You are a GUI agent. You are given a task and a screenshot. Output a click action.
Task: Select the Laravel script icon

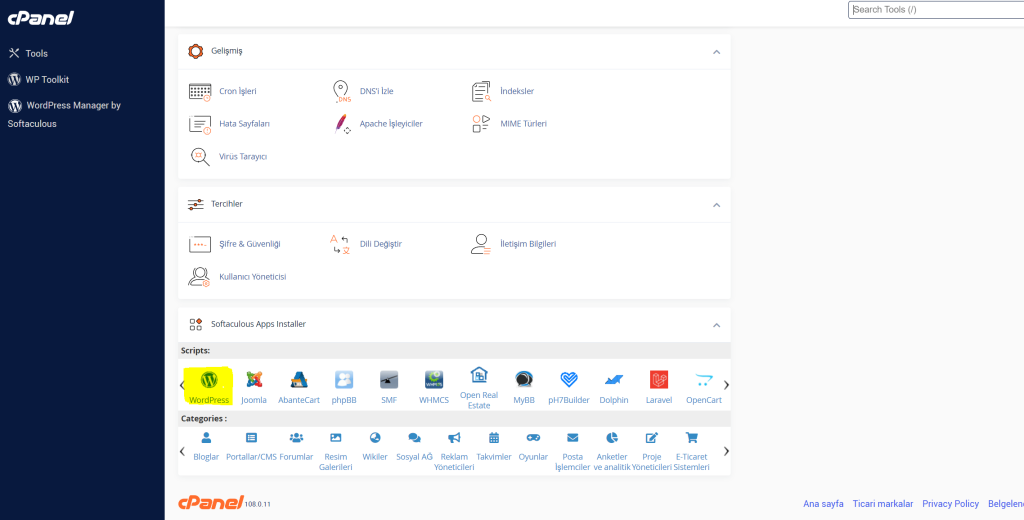[659, 380]
